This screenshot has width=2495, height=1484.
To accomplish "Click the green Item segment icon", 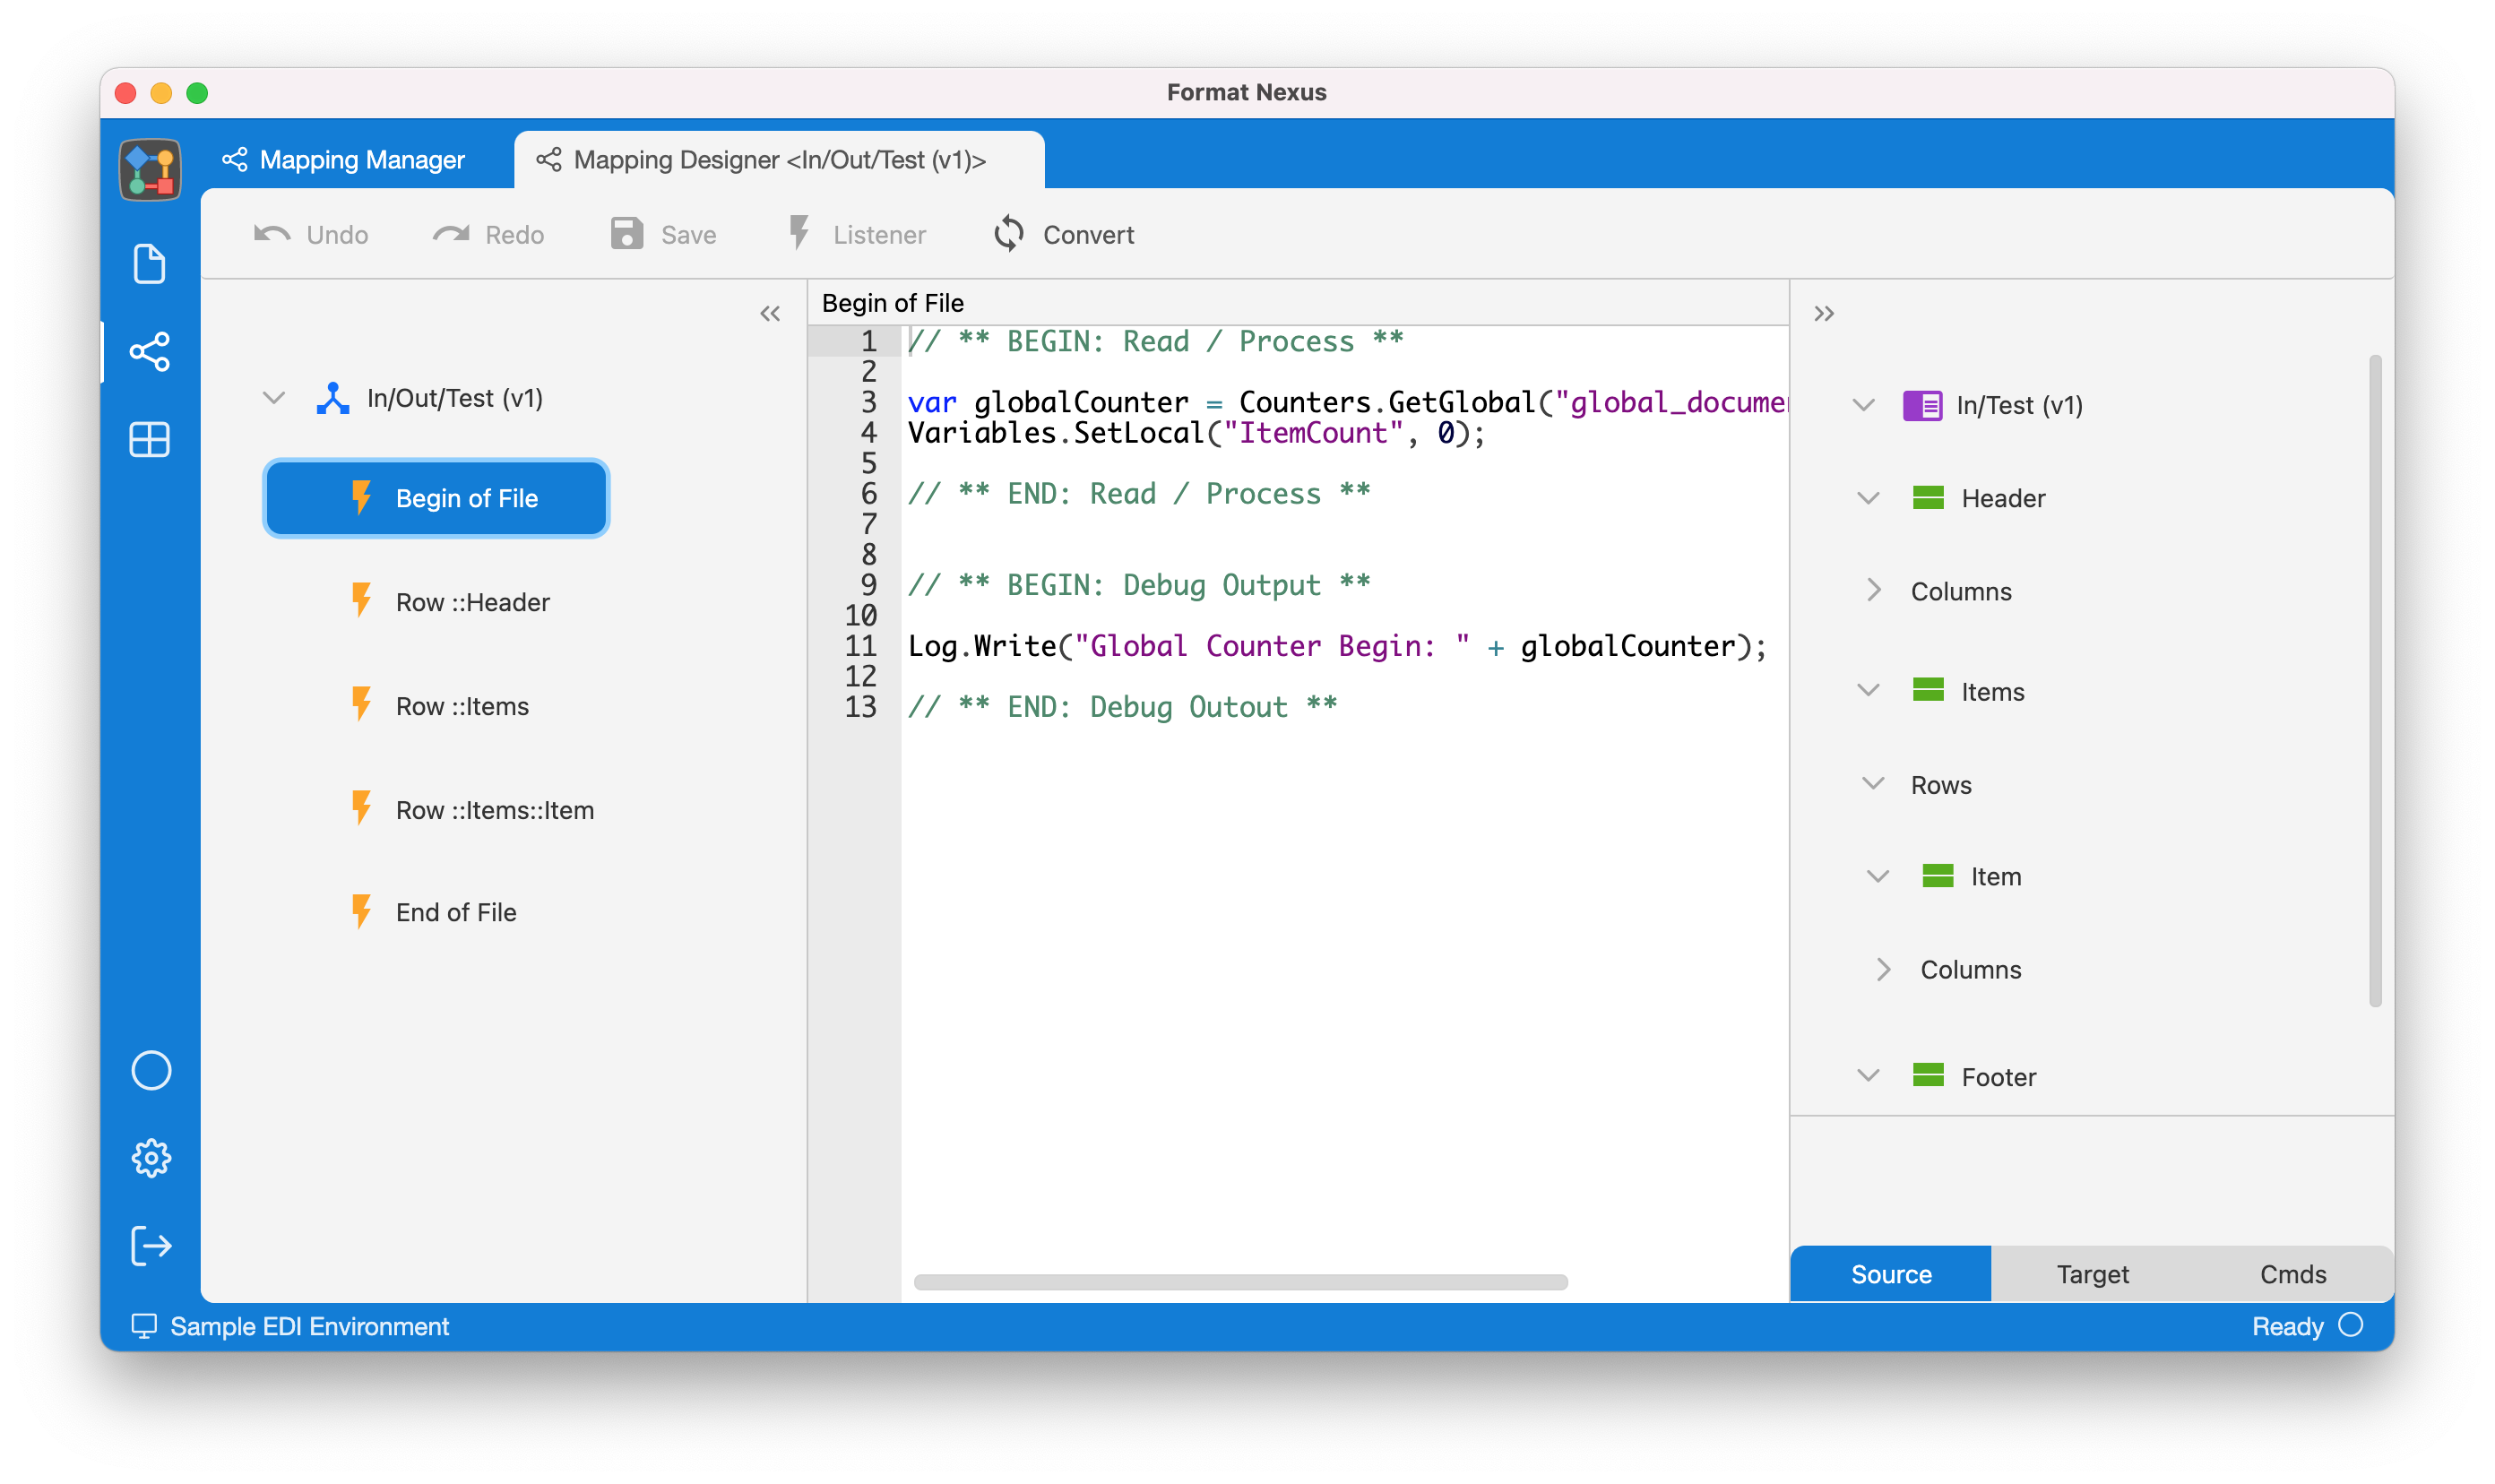I will pos(1938,876).
